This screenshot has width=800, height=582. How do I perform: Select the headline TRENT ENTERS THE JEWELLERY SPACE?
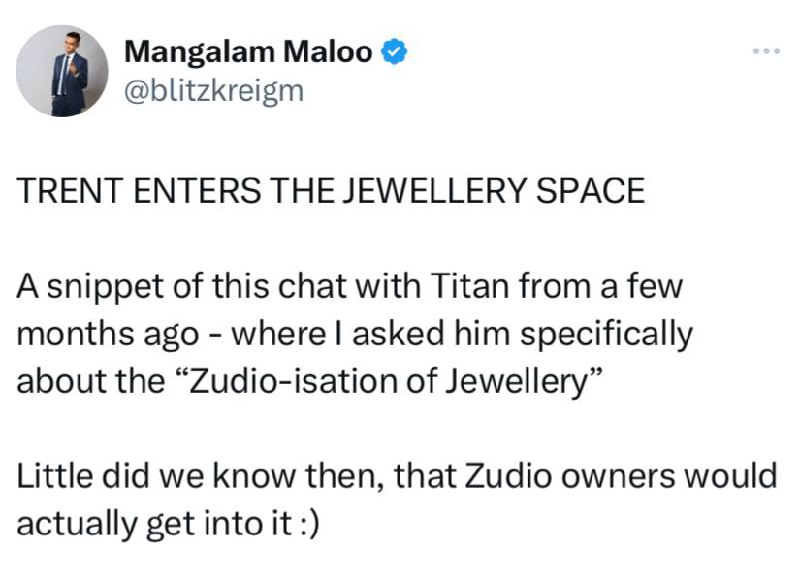[331, 191]
